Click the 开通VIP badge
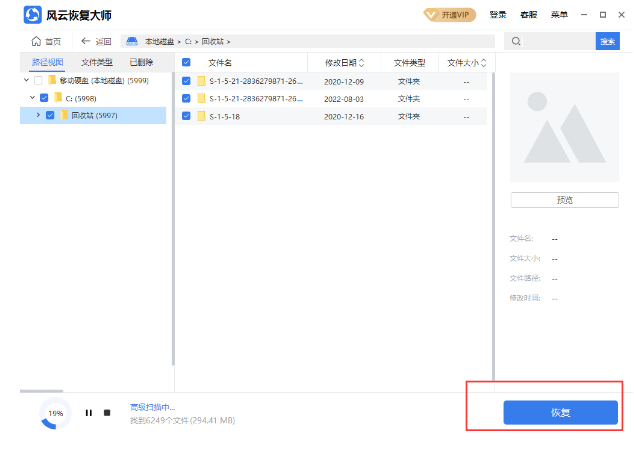 (450, 15)
